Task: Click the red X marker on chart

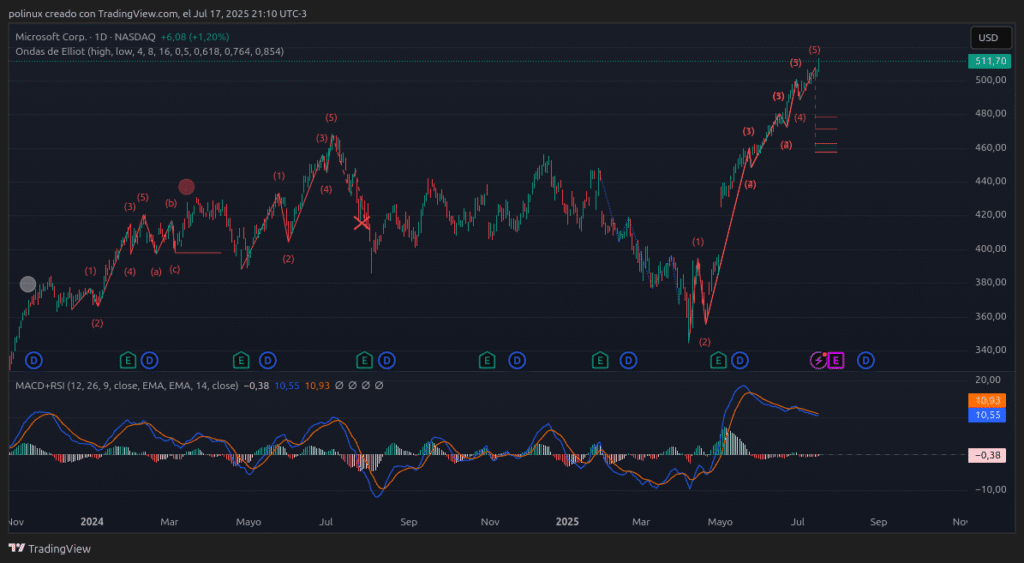Action: coord(362,222)
